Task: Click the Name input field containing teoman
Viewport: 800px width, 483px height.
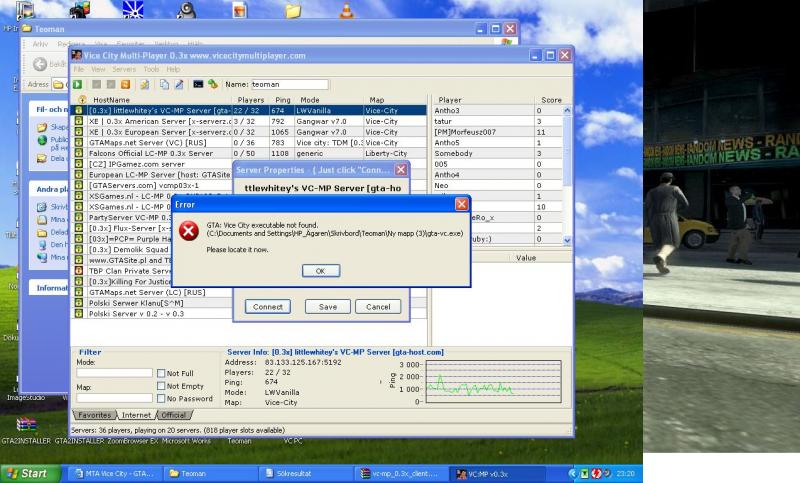Action: (x=289, y=84)
